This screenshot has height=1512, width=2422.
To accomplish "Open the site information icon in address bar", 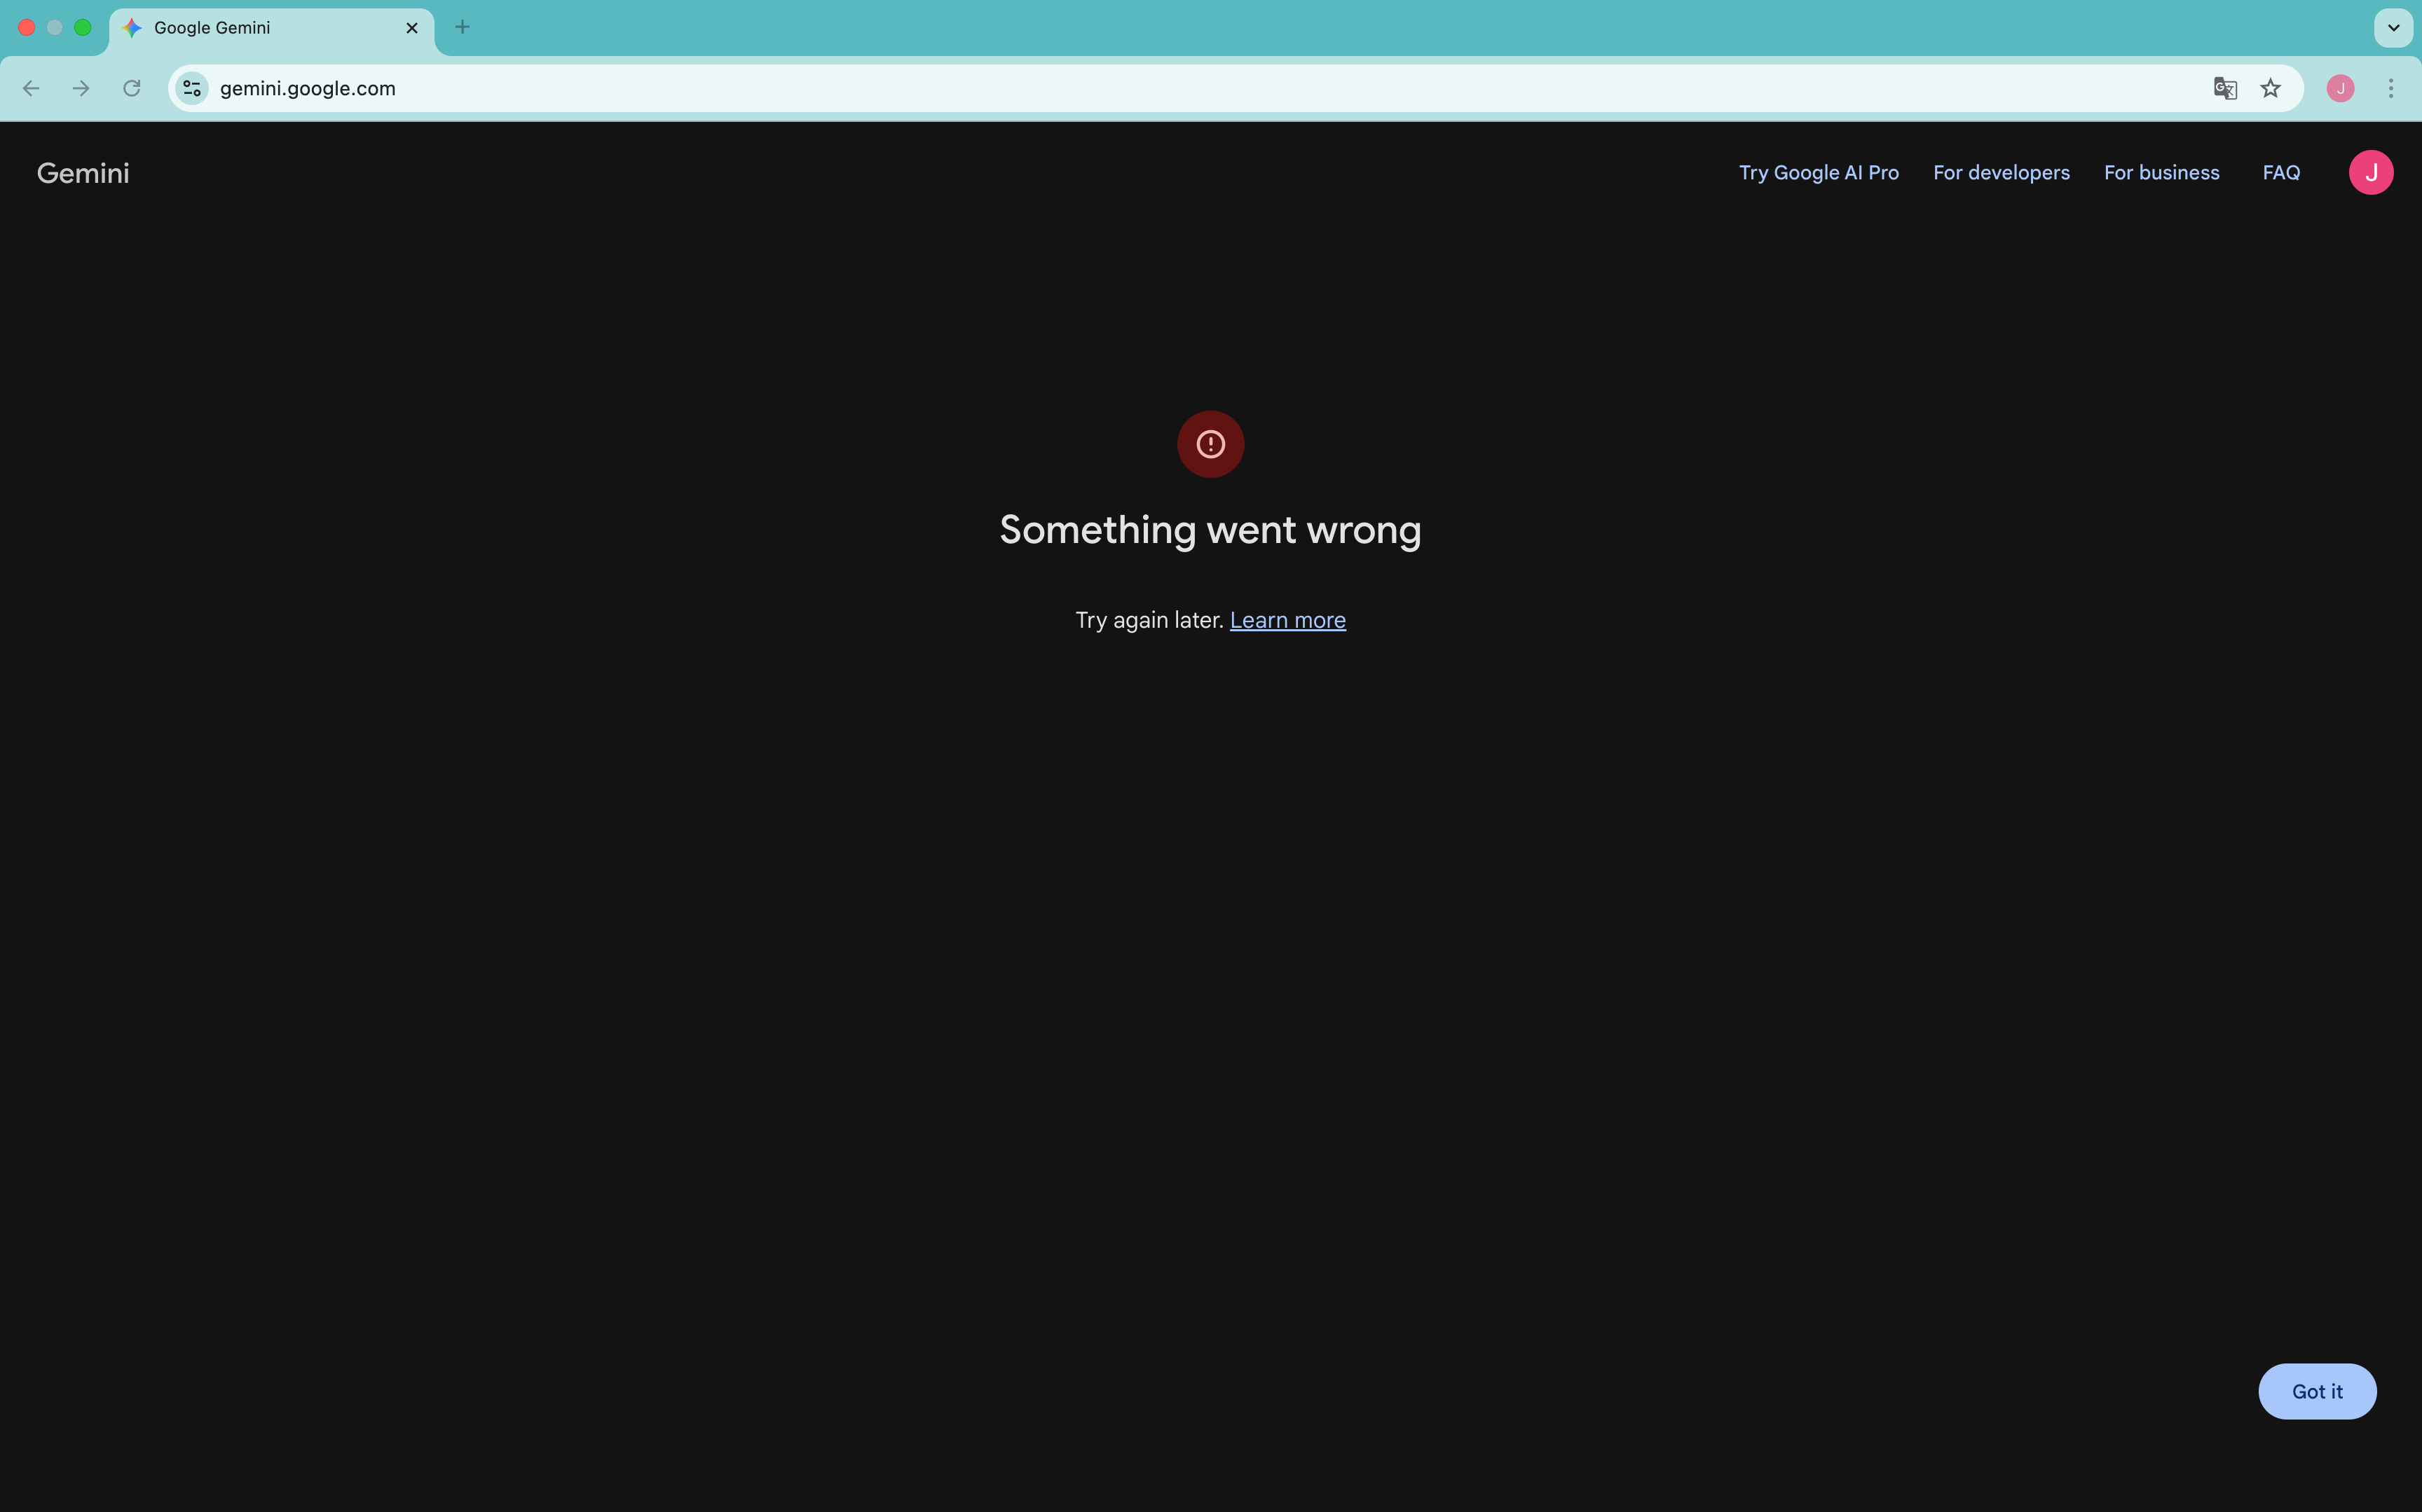I will tap(192, 89).
